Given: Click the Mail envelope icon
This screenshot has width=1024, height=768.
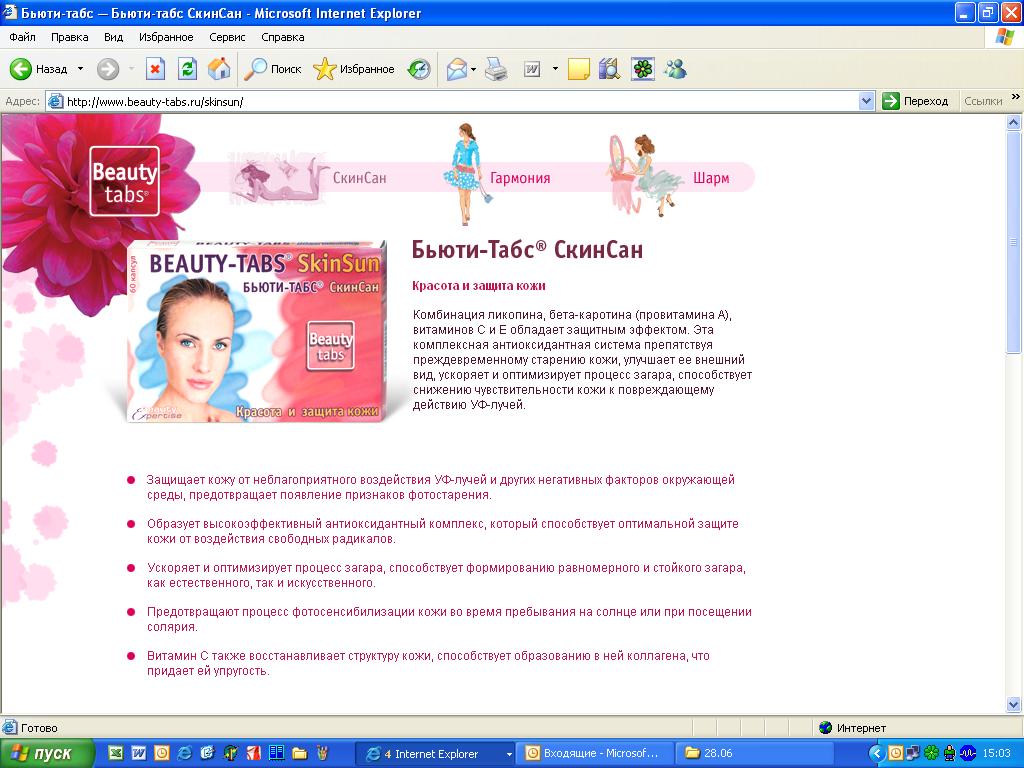Looking at the screenshot, I should coord(456,69).
